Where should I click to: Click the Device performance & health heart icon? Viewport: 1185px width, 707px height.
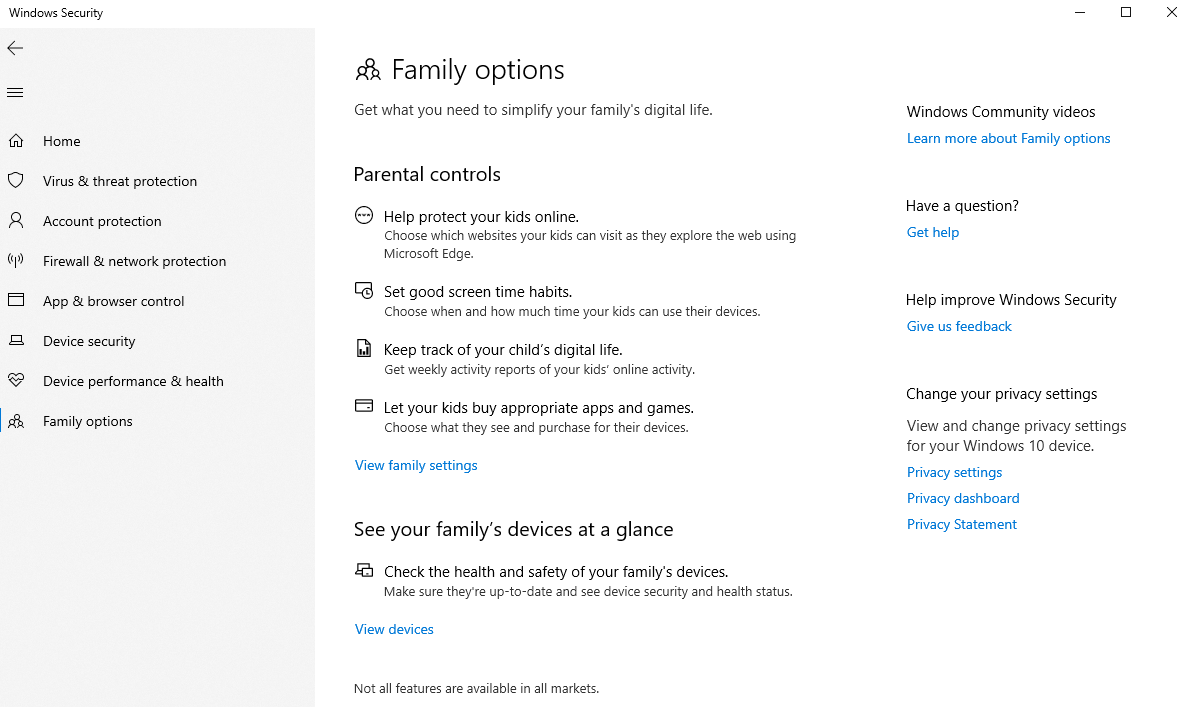(14, 381)
